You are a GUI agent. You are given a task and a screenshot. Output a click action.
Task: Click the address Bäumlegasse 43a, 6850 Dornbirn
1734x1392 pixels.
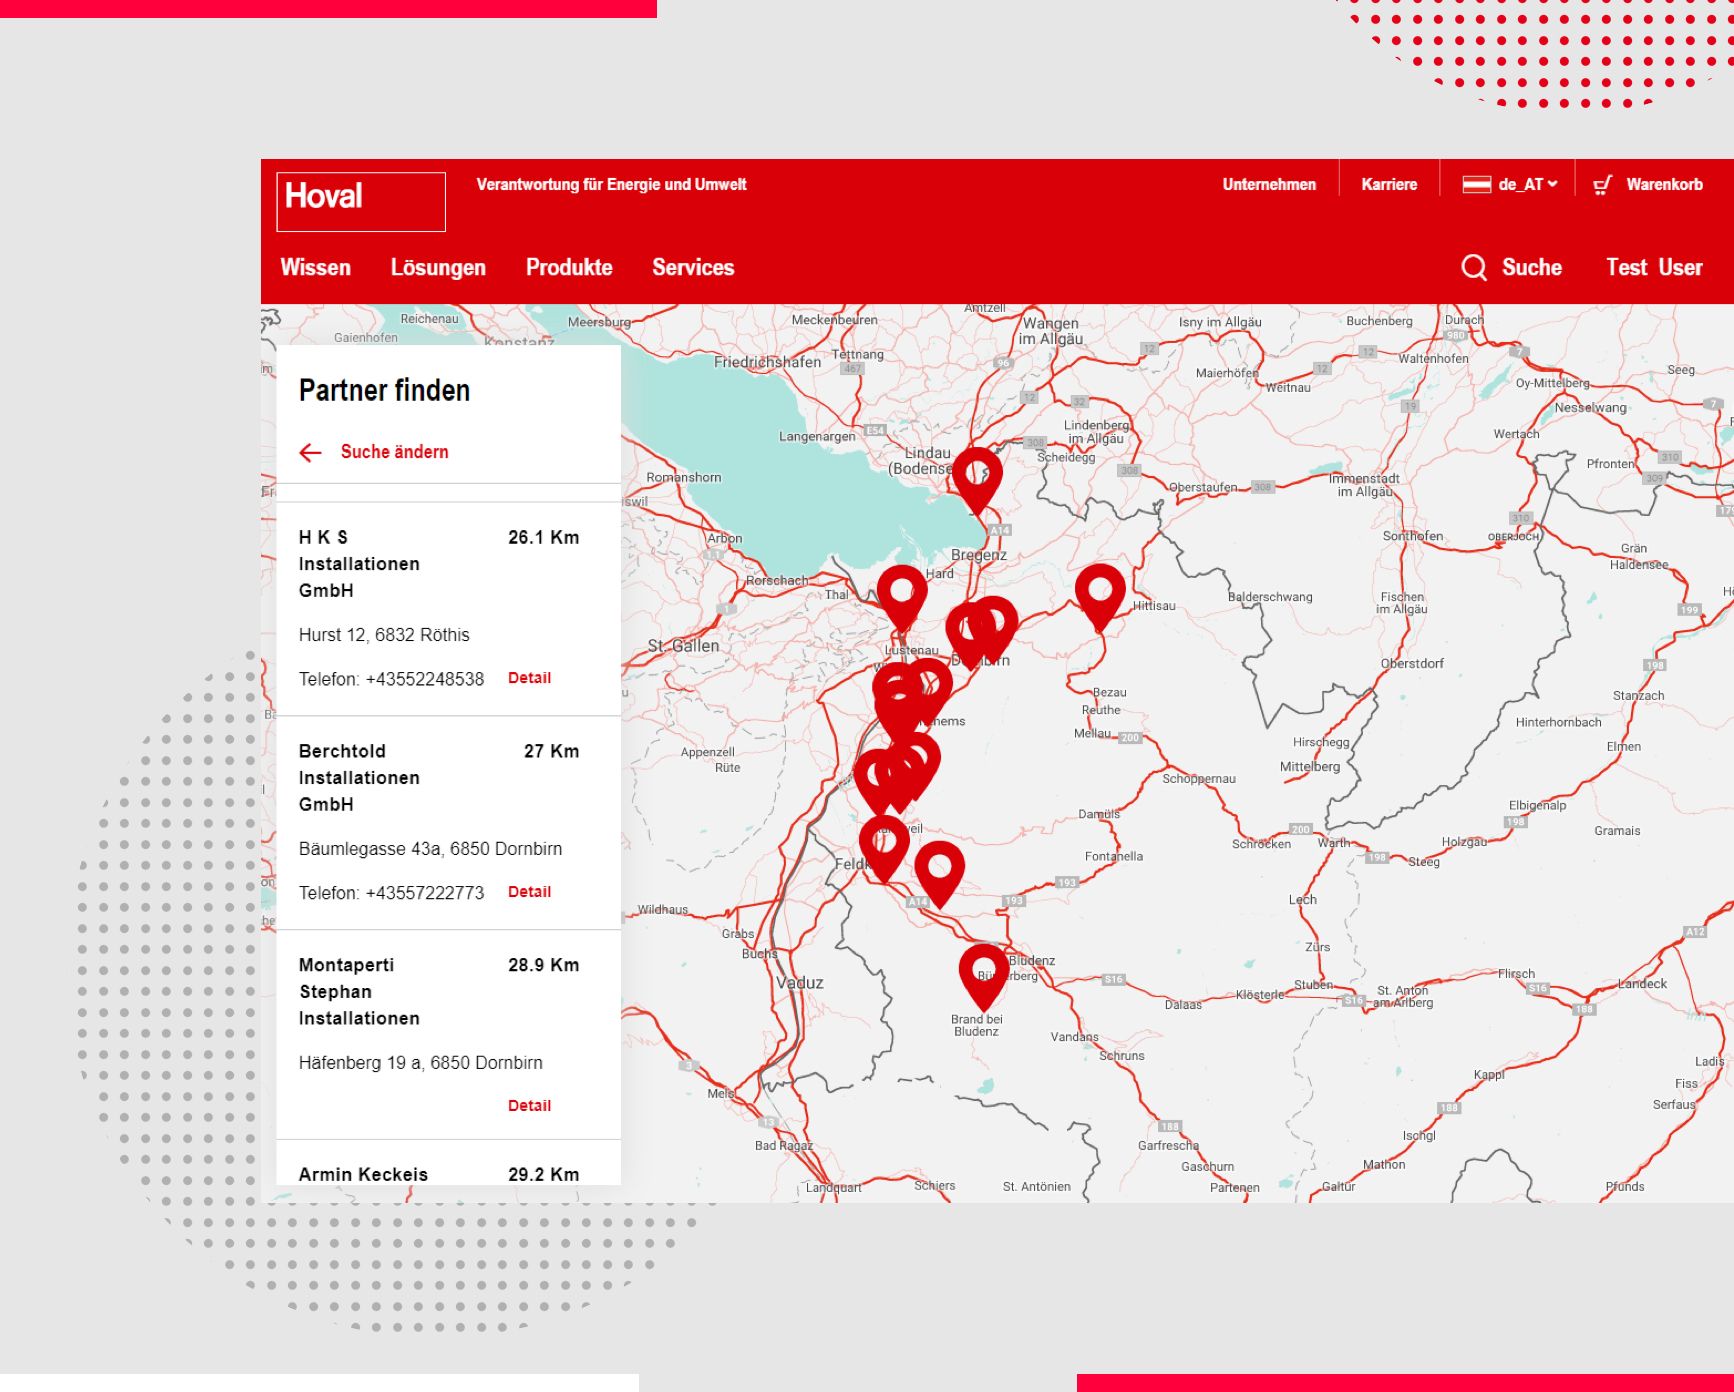click(x=430, y=849)
